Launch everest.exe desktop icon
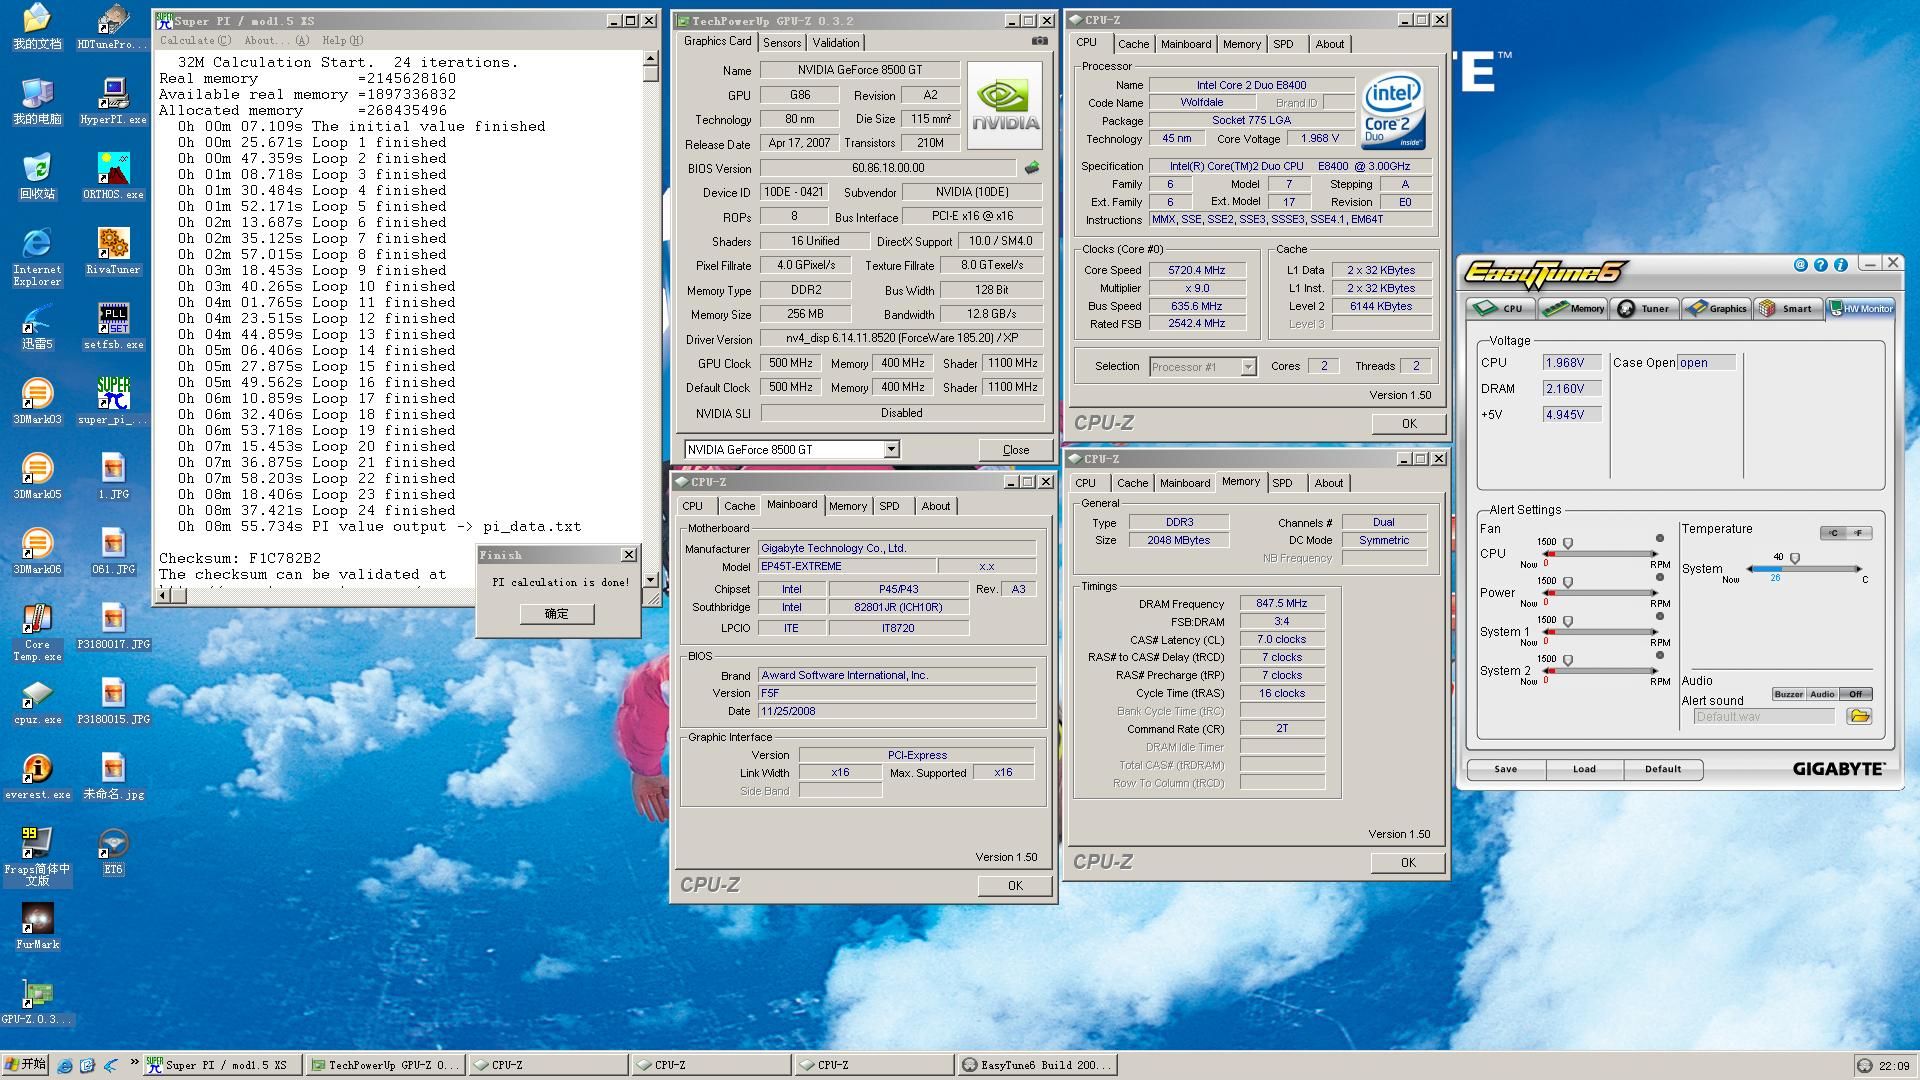This screenshot has height=1080, width=1920. click(37, 776)
